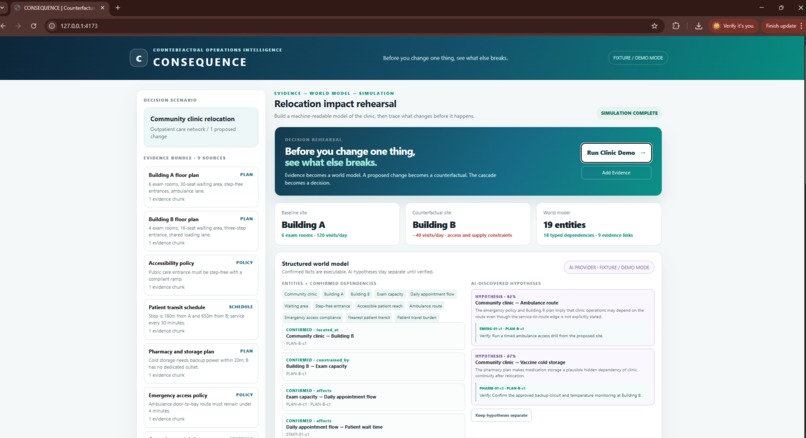Click the Finish update button

coord(781,26)
